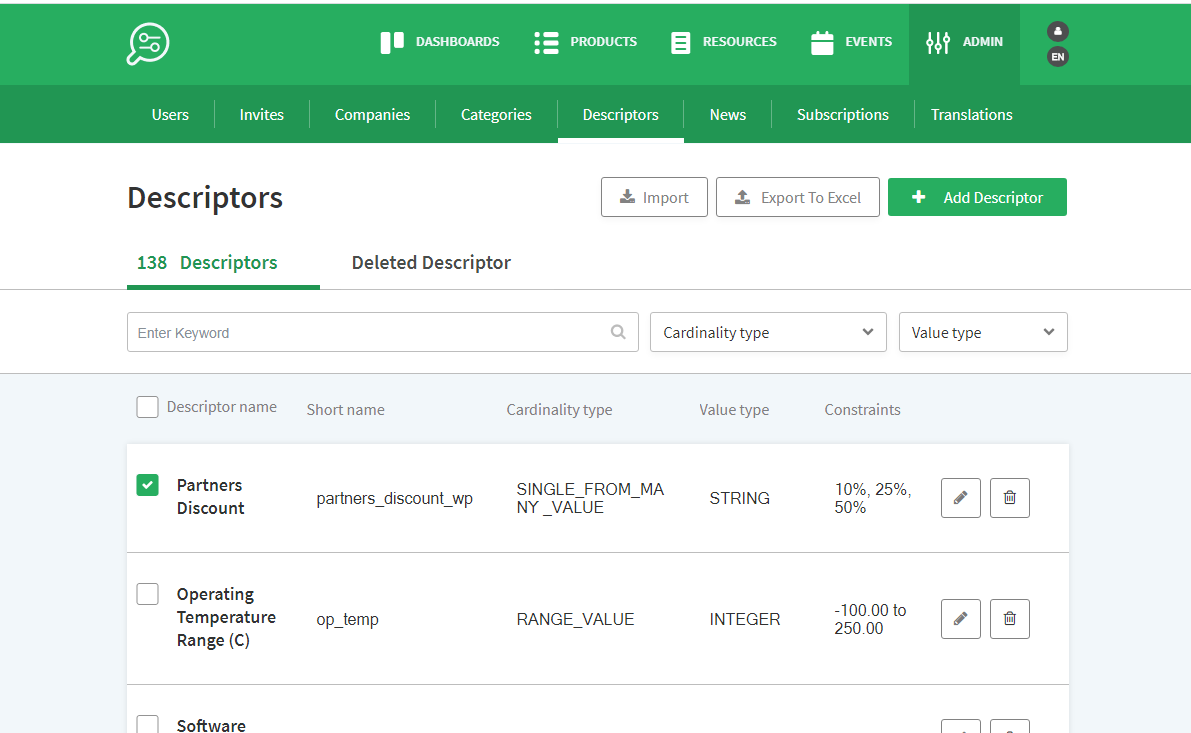
Task: Open the Cardinality type filter dropdown
Action: point(768,333)
